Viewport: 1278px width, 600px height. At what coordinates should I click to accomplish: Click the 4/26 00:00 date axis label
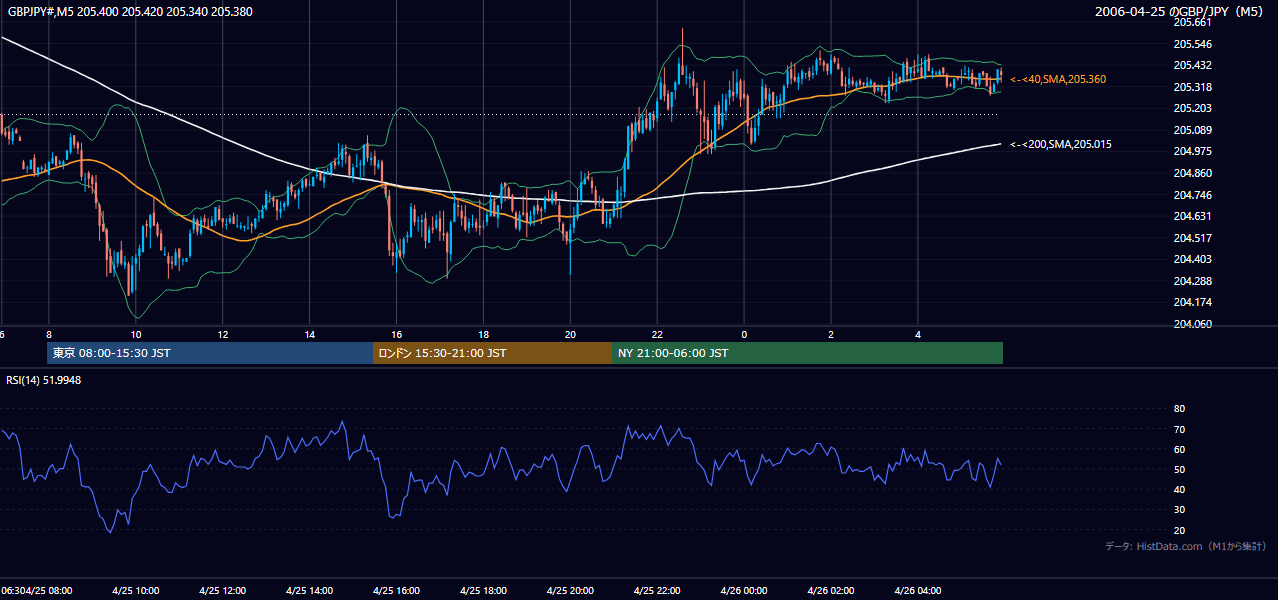coord(744,590)
